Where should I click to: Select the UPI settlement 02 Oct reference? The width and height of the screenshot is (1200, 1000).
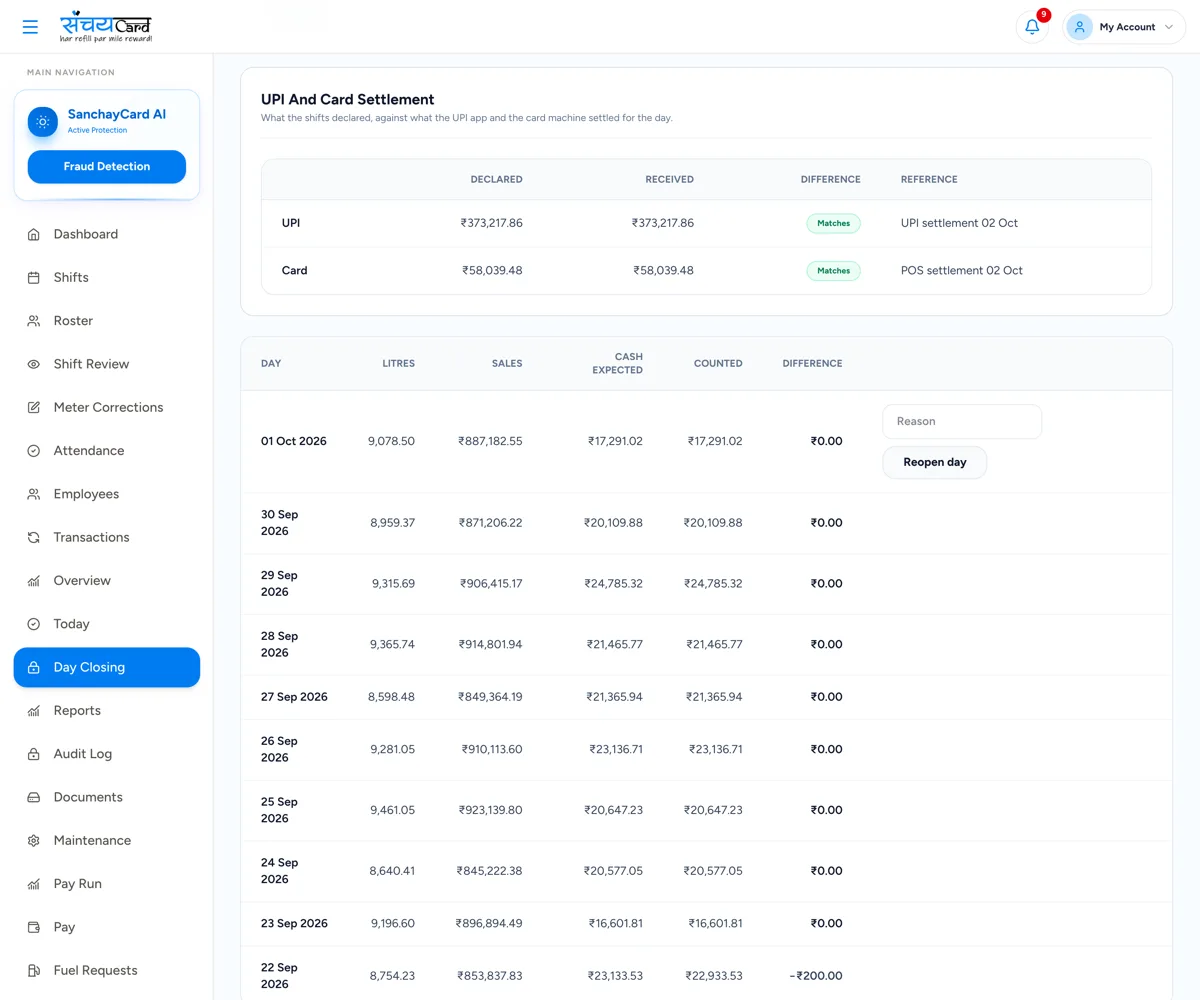(x=959, y=223)
